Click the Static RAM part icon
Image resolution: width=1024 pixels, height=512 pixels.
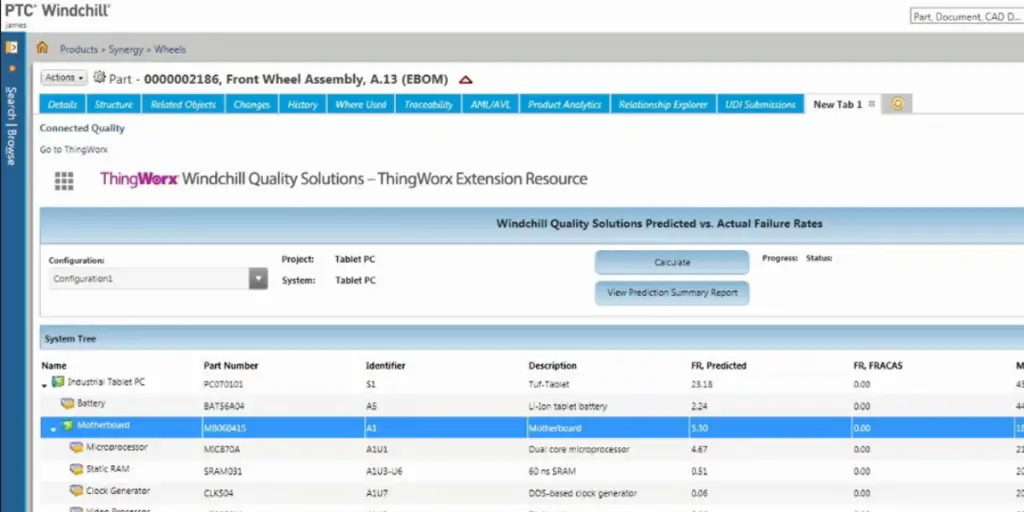[76, 470]
